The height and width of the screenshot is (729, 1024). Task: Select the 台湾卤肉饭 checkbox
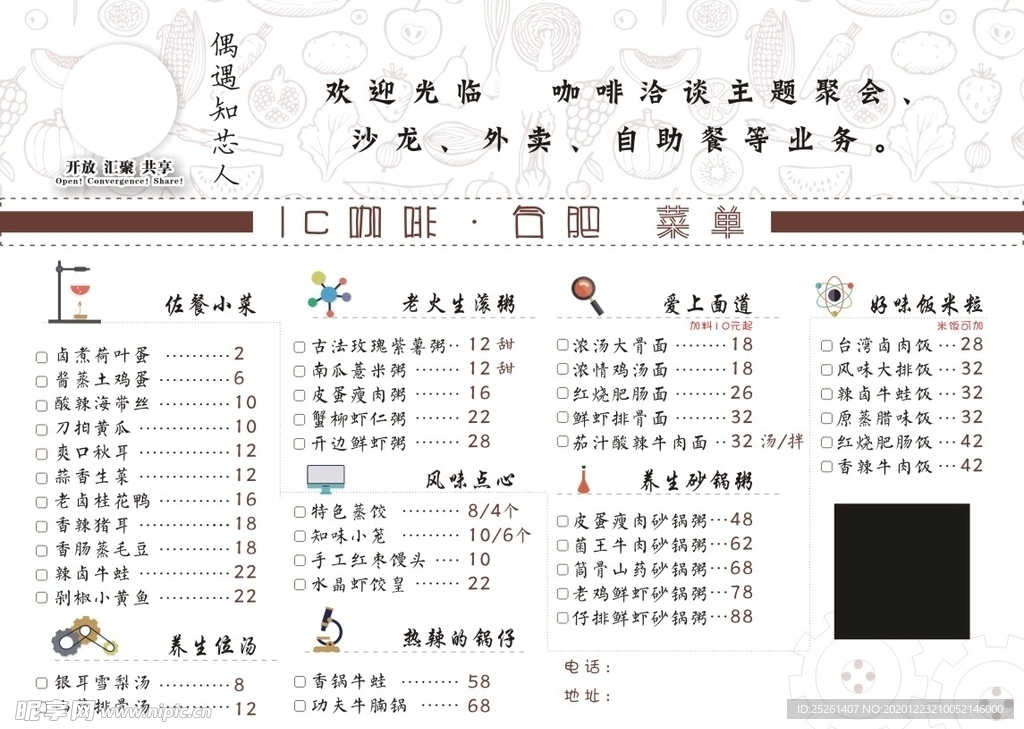tap(827, 346)
